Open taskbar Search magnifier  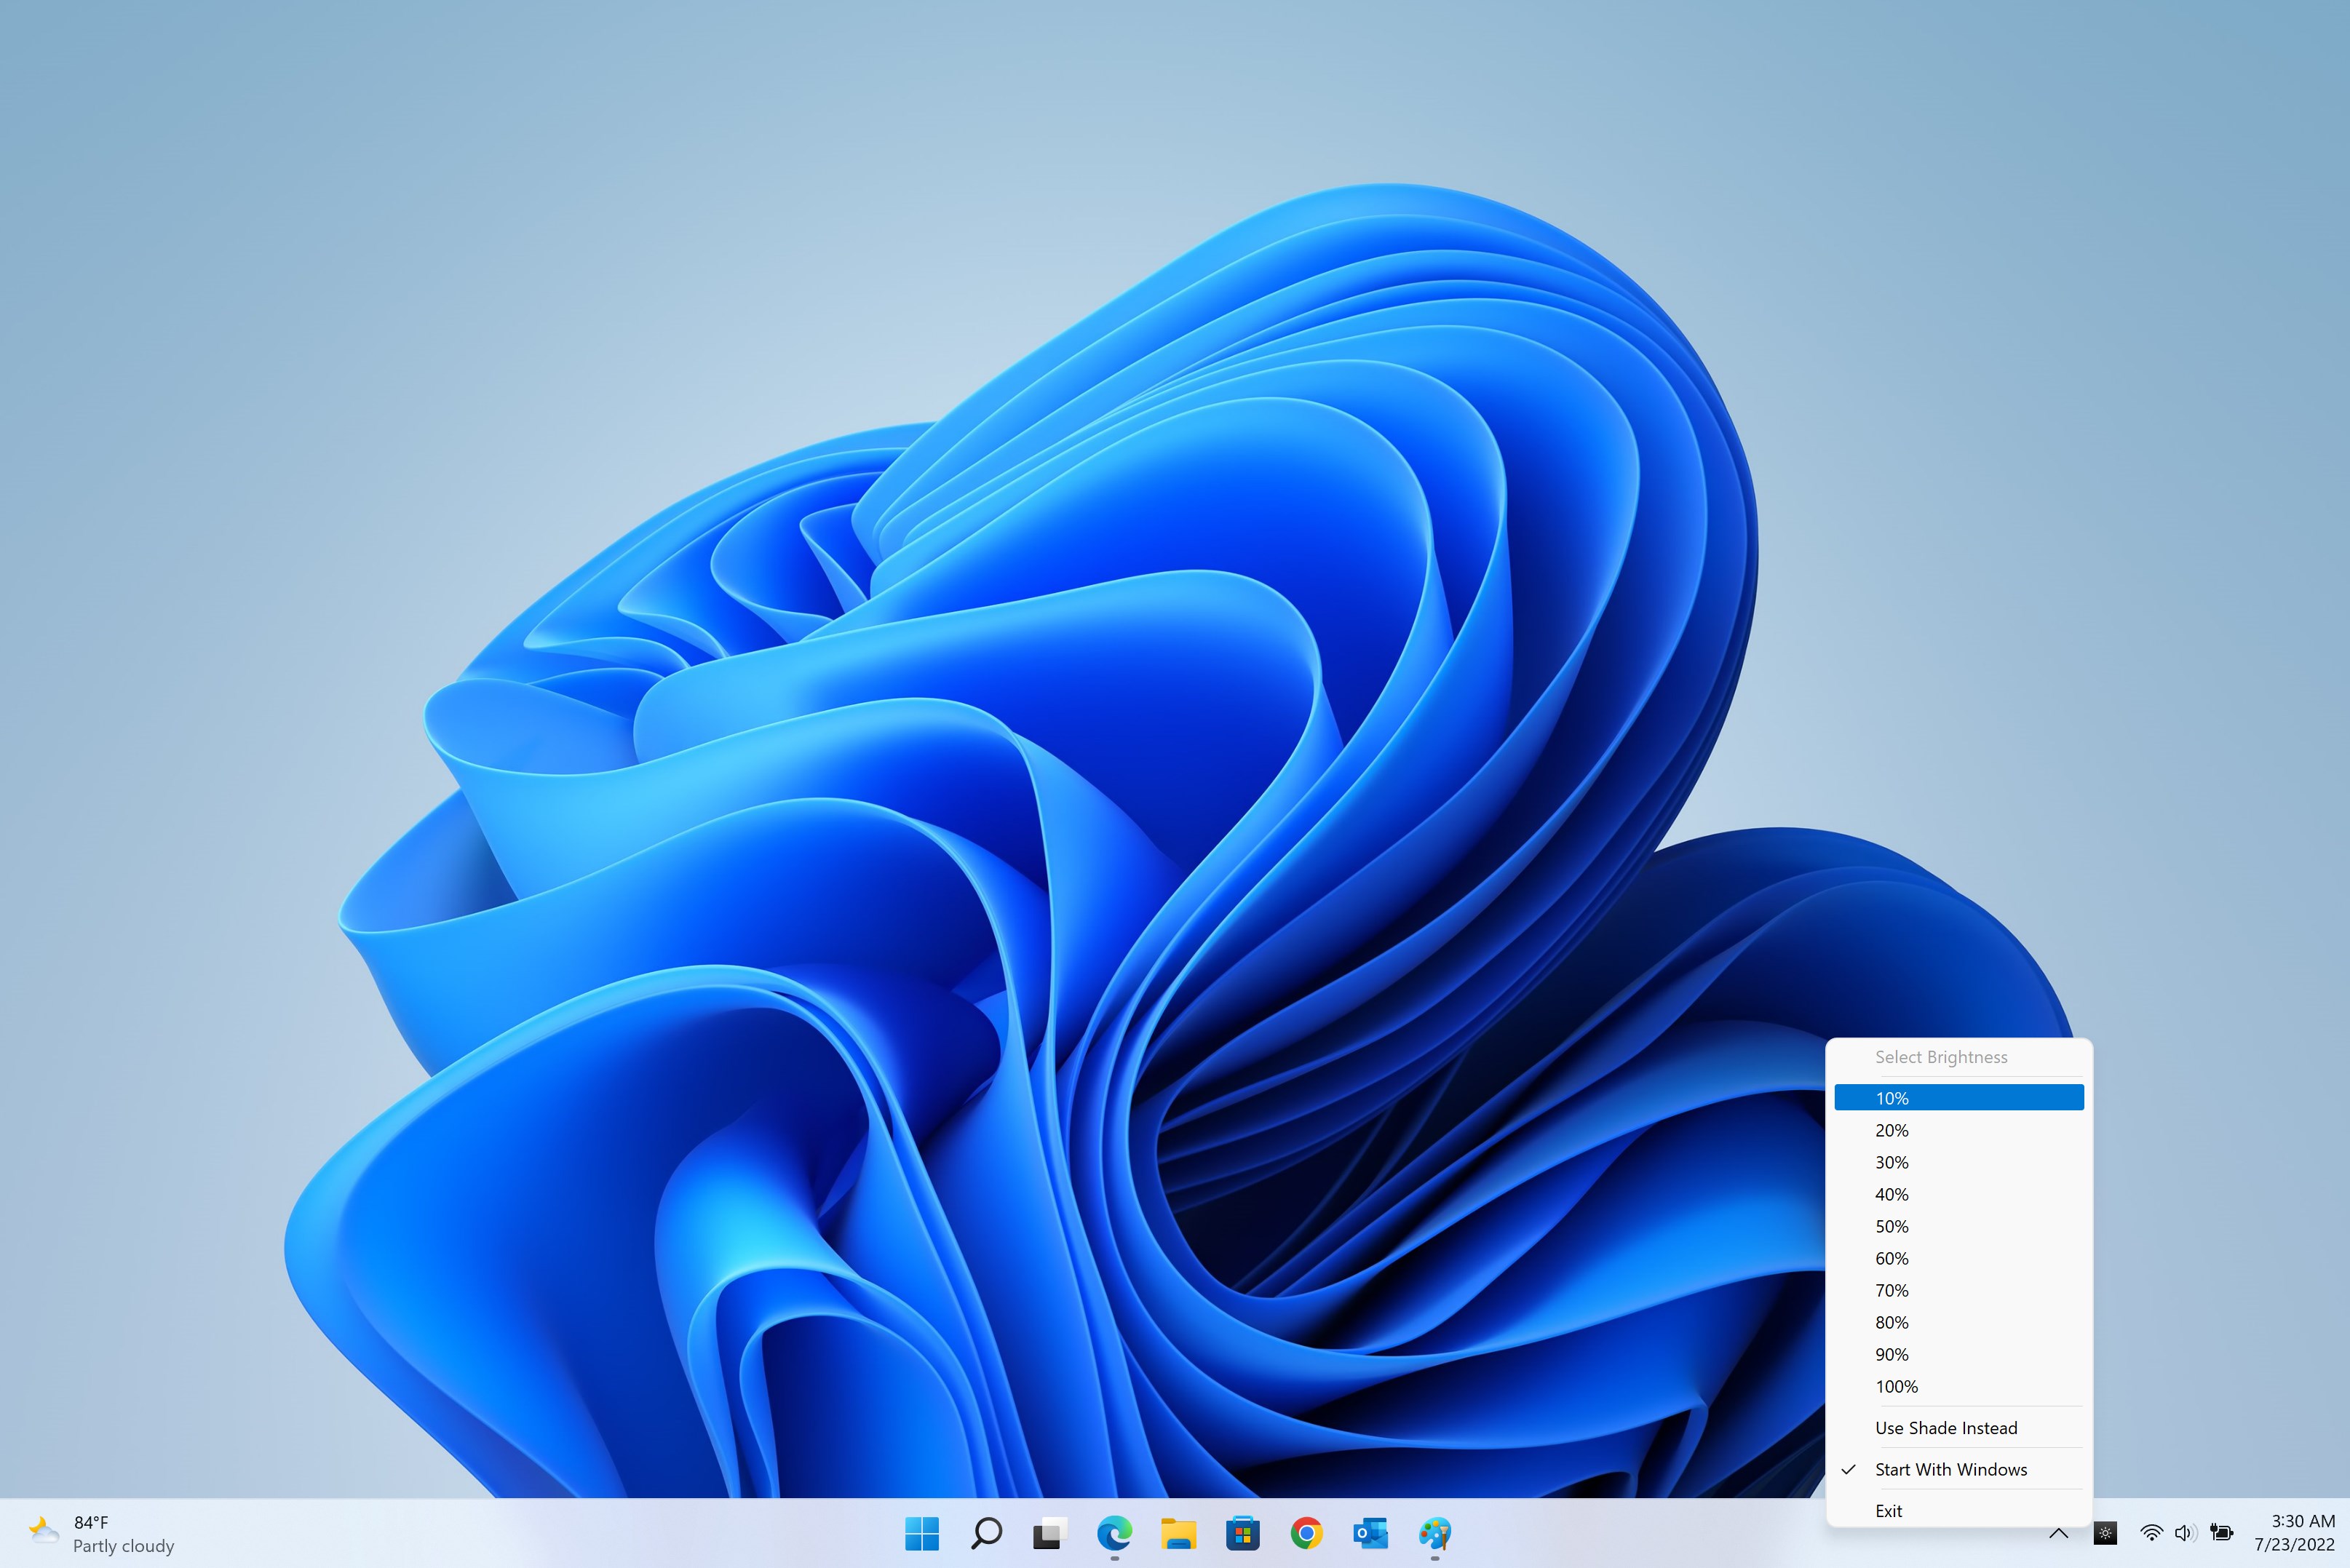tap(986, 1533)
